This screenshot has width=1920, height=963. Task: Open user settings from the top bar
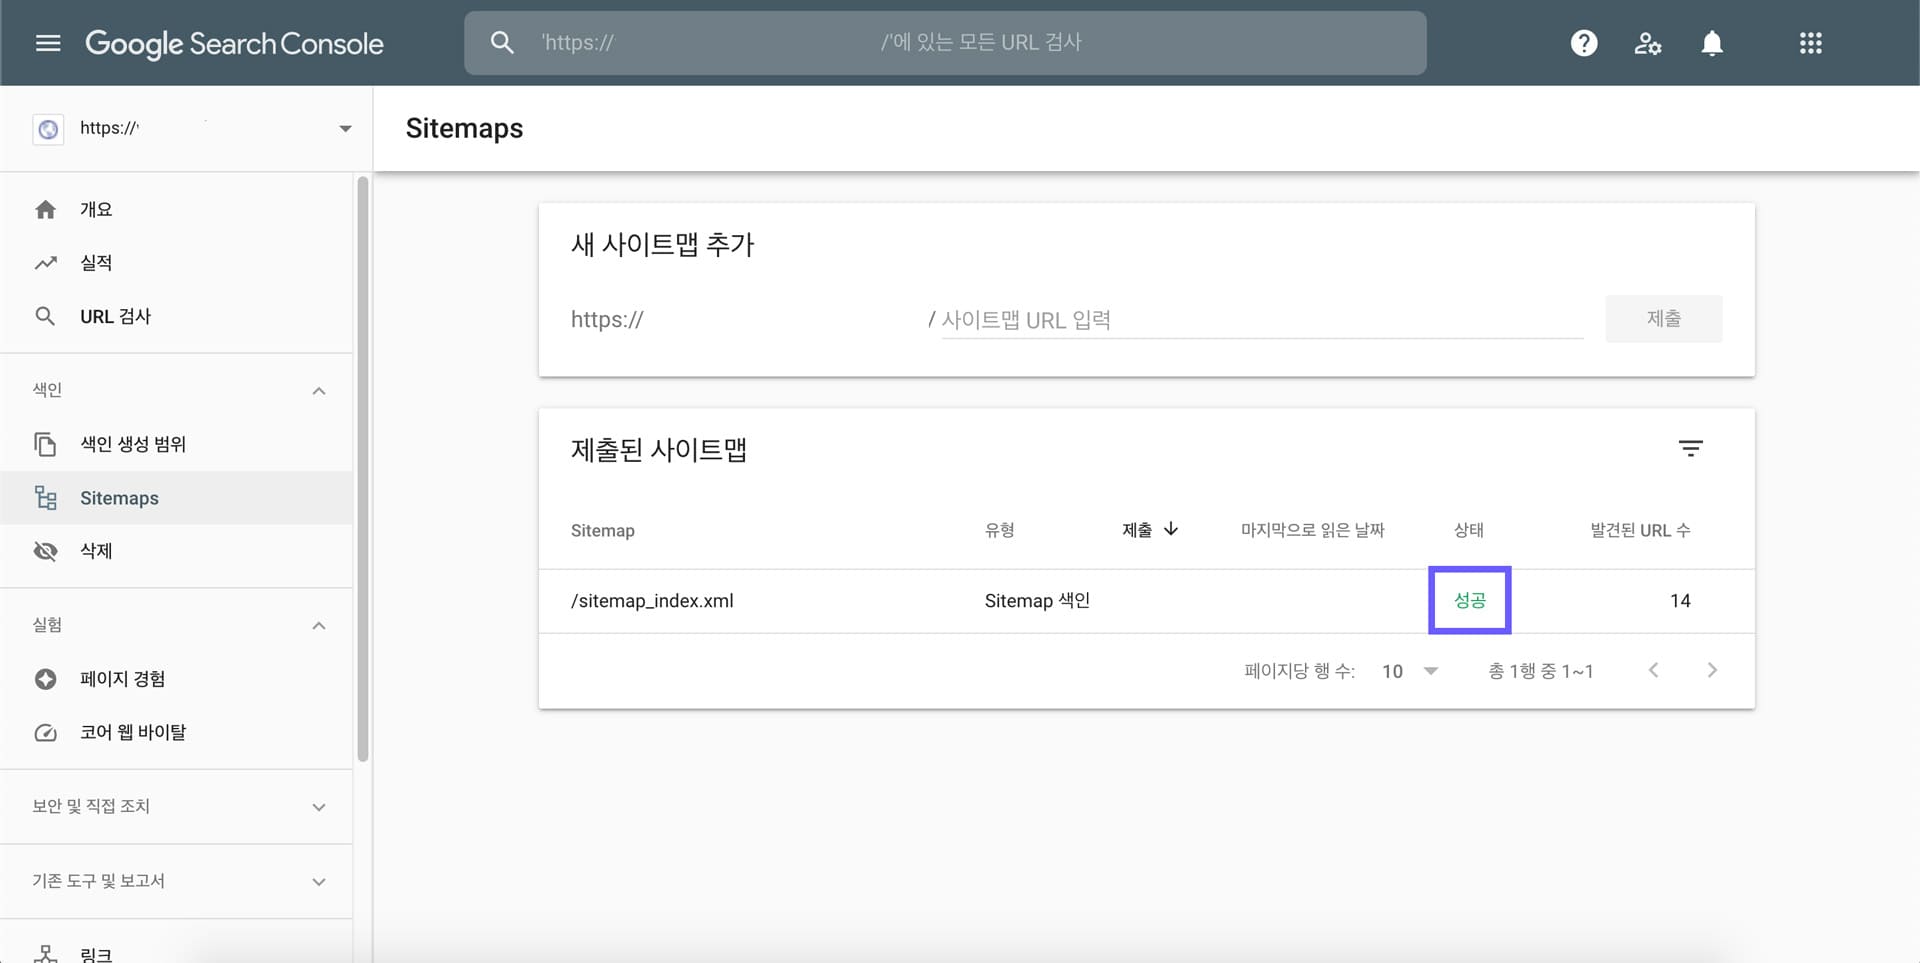[x=1647, y=43]
